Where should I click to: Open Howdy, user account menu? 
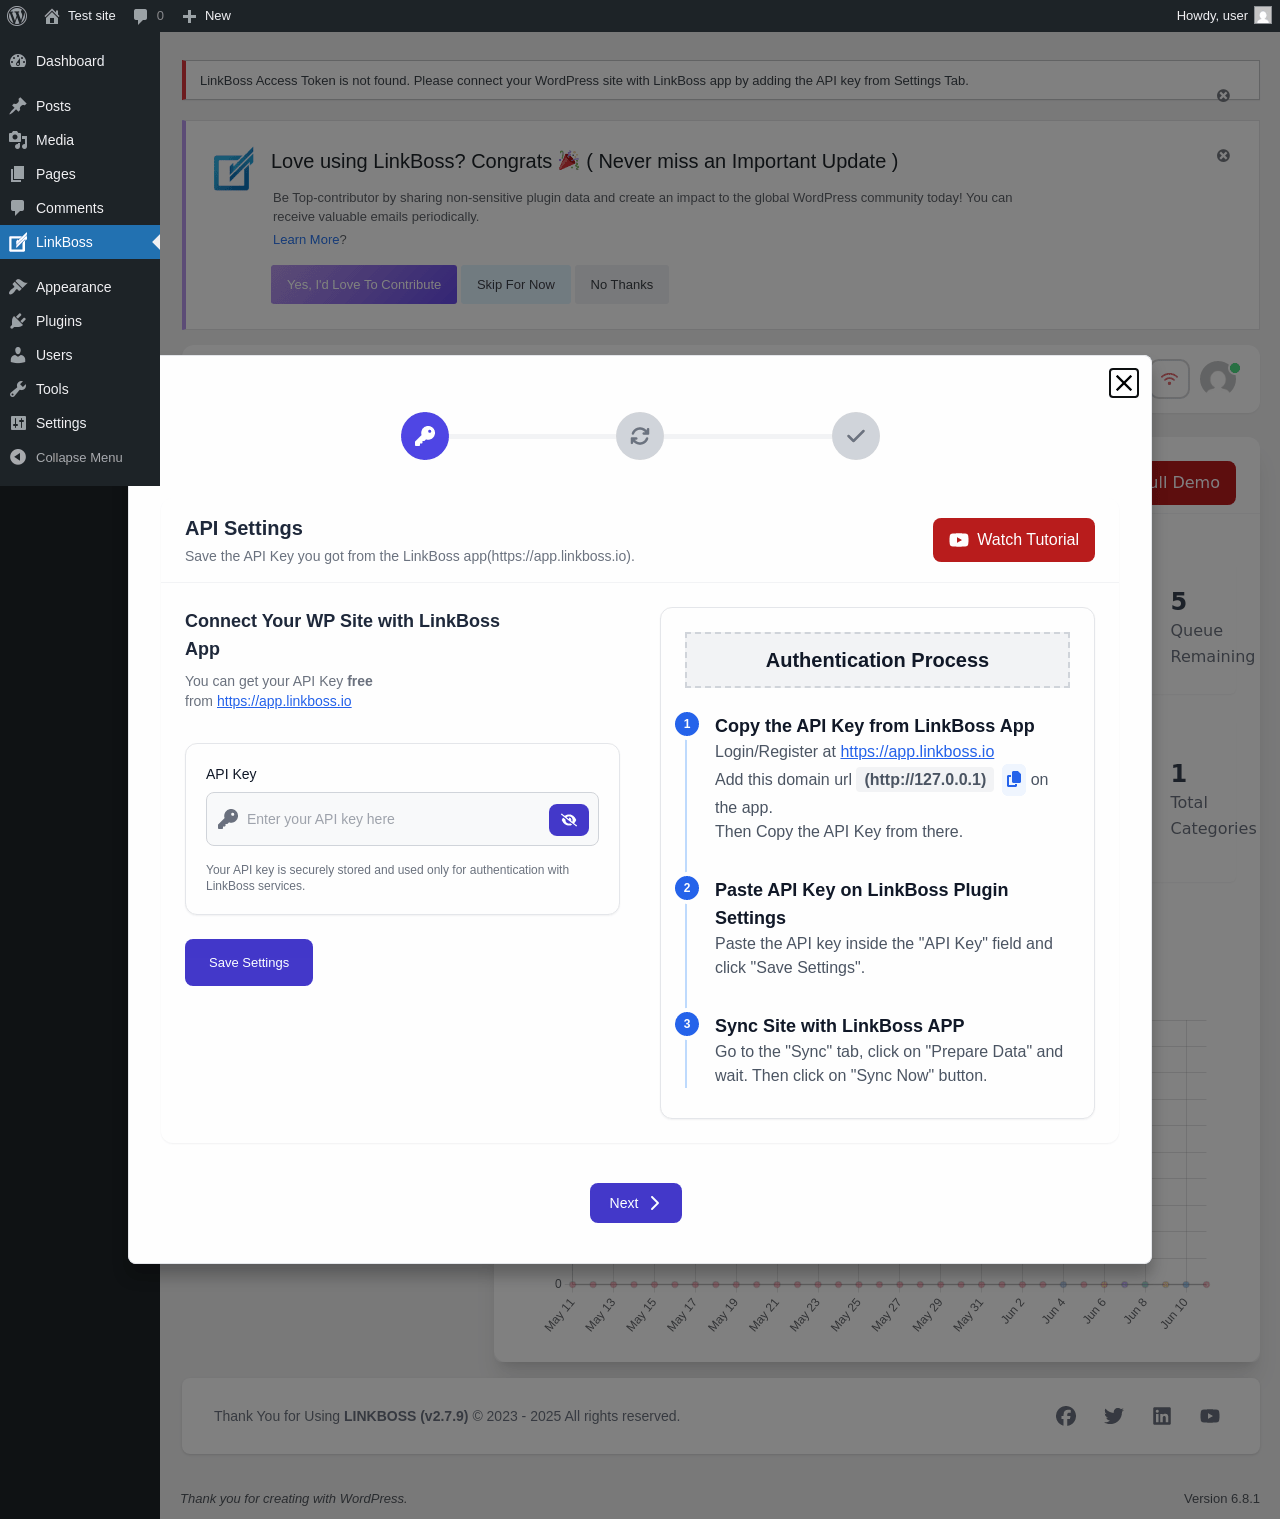[x=1223, y=16]
